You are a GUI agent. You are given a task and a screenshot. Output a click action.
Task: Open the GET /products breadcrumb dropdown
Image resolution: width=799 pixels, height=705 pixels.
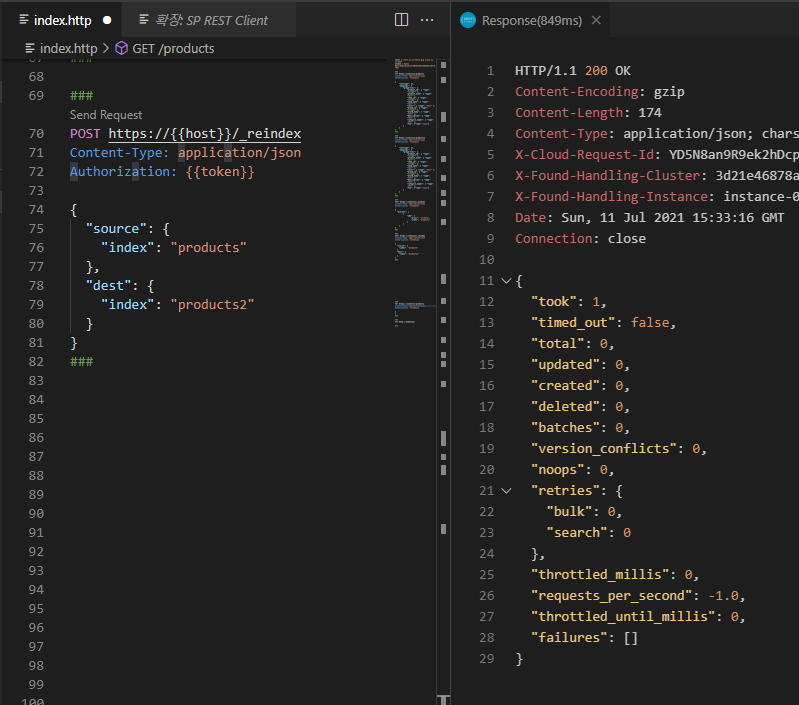pos(173,48)
